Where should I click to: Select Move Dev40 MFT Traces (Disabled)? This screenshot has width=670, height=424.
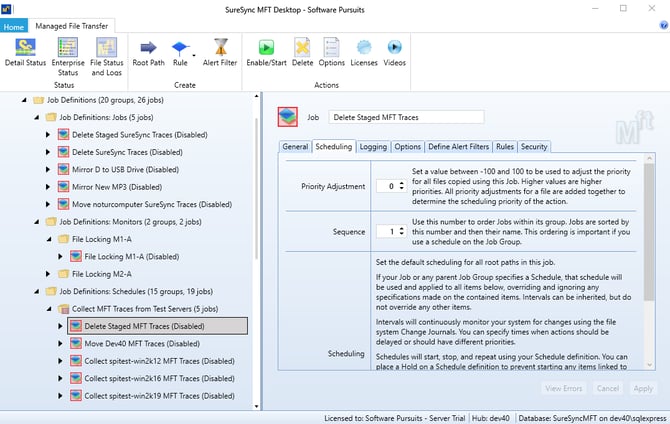tap(141, 344)
